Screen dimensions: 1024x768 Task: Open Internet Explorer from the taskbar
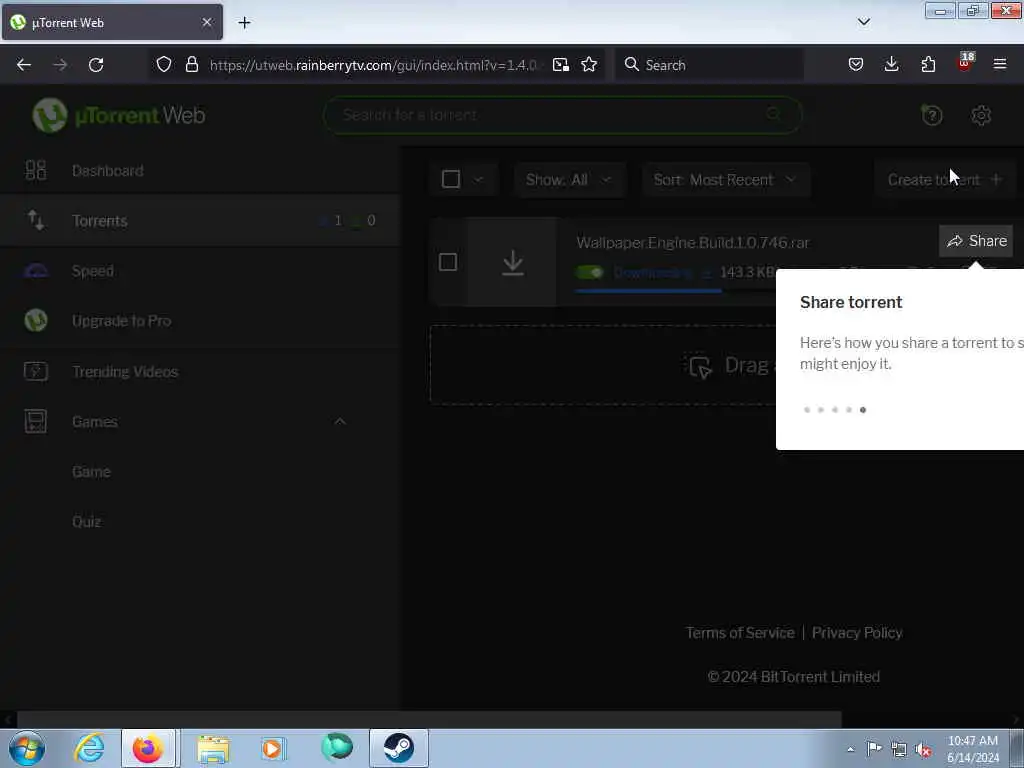click(89, 748)
